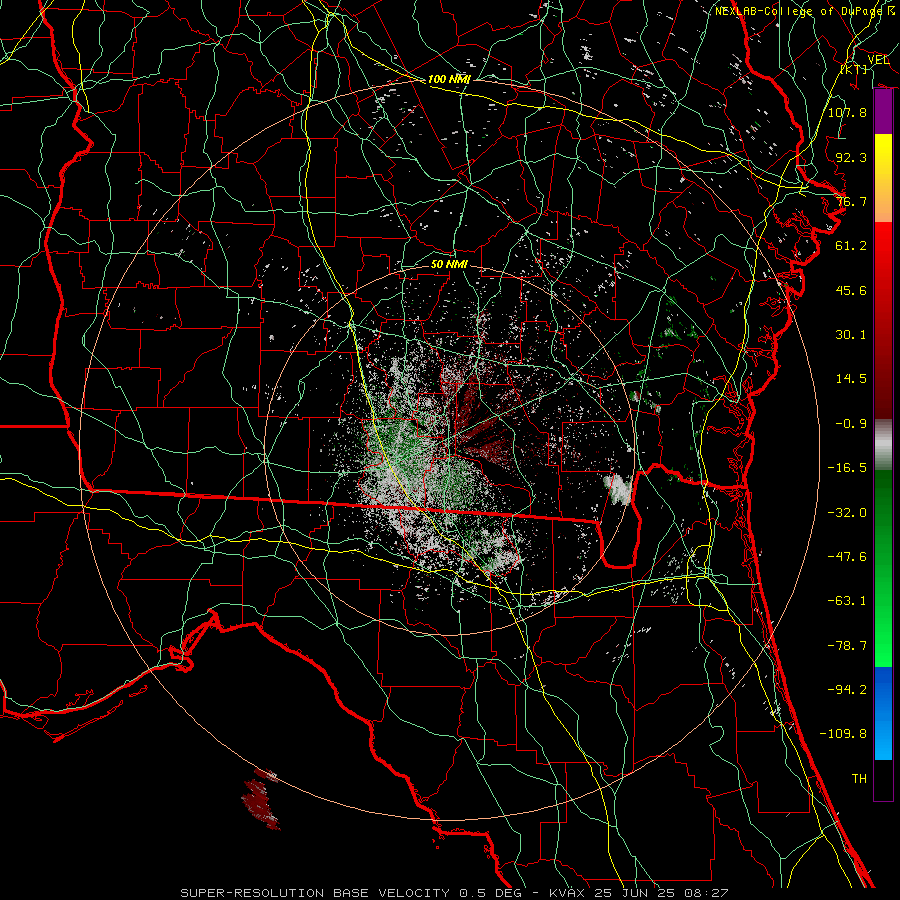The height and width of the screenshot is (900, 900).
Task: Select the 92.3 velocity scale value
Action: tap(851, 157)
